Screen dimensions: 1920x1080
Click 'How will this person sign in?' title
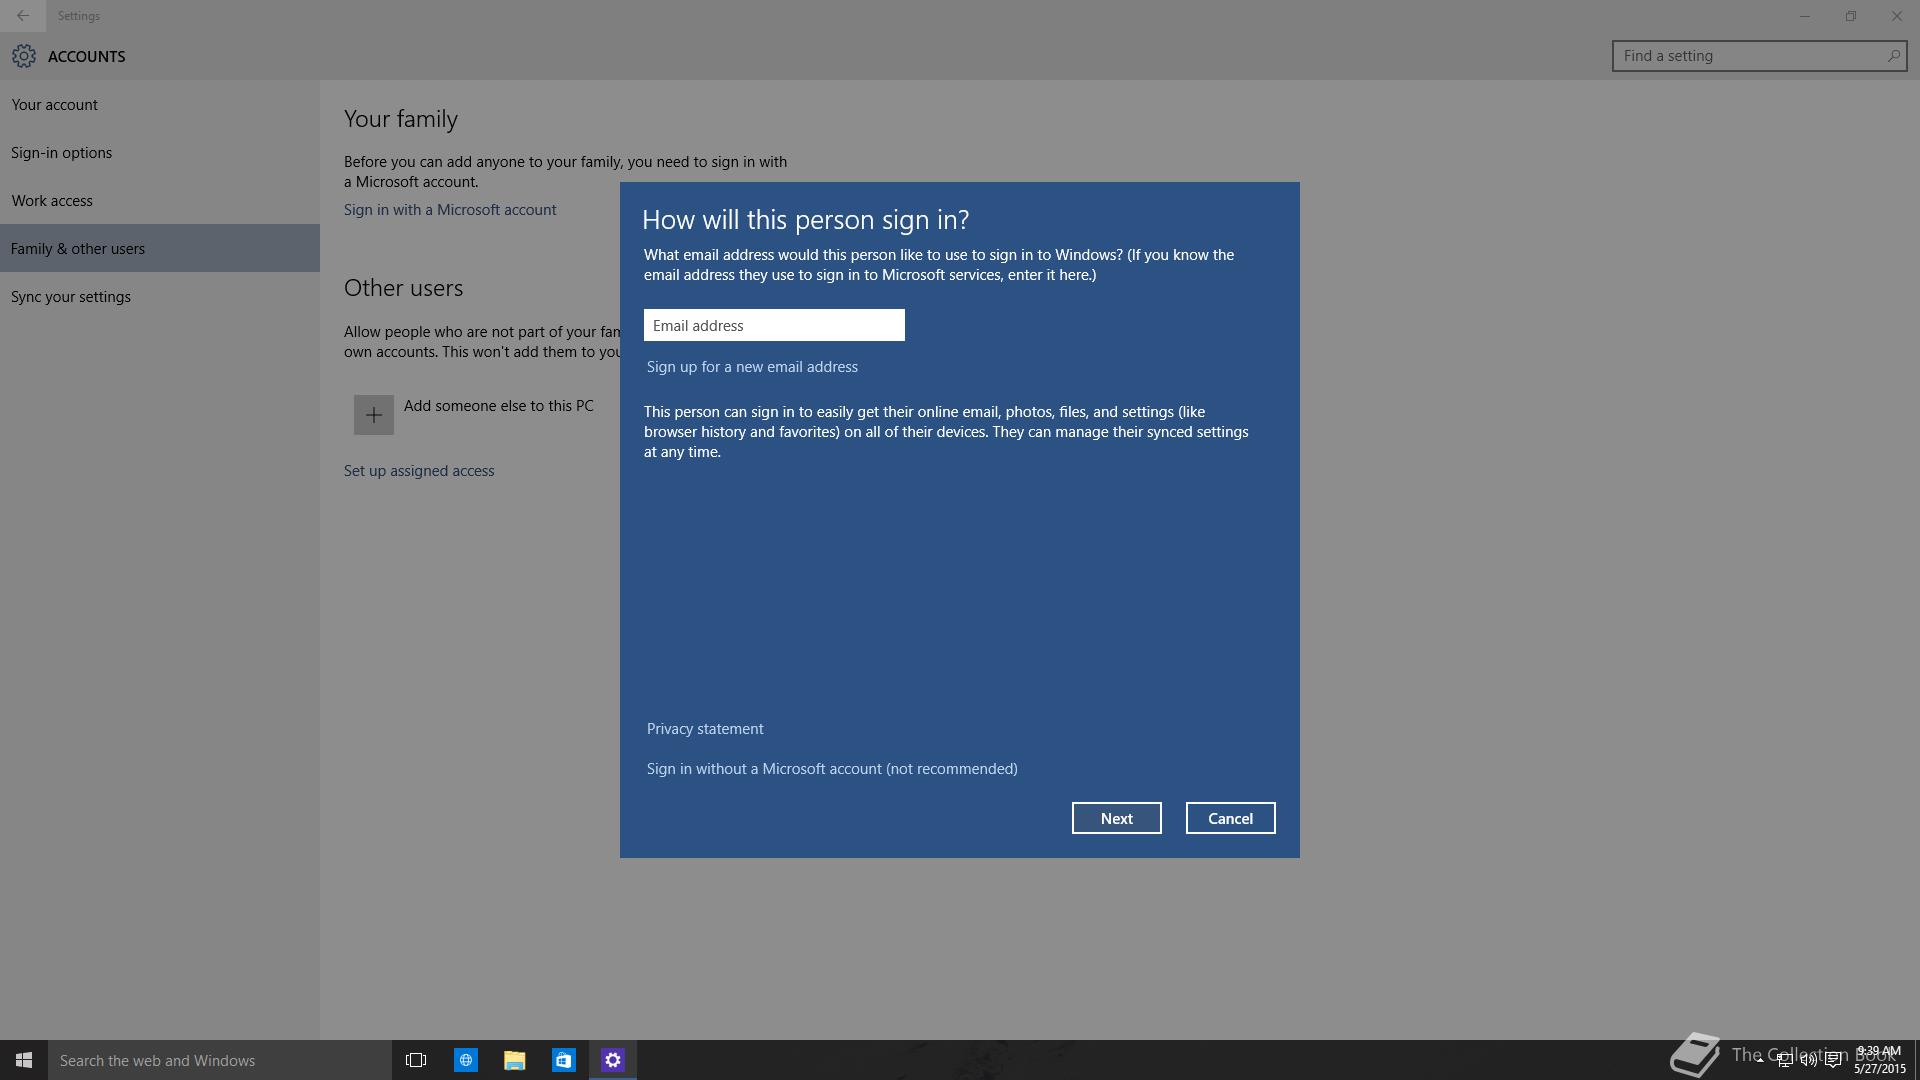pos(805,220)
